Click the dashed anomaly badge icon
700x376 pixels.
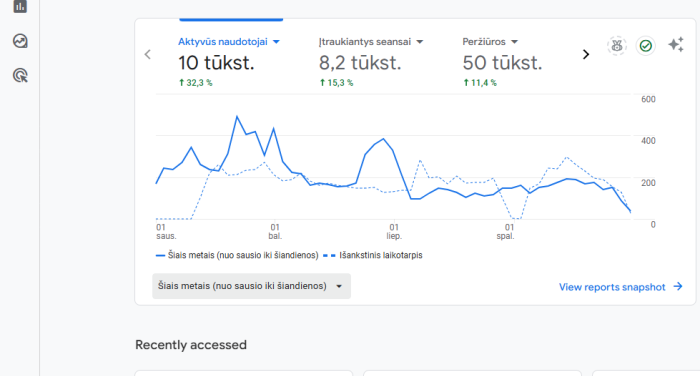tap(617, 46)
